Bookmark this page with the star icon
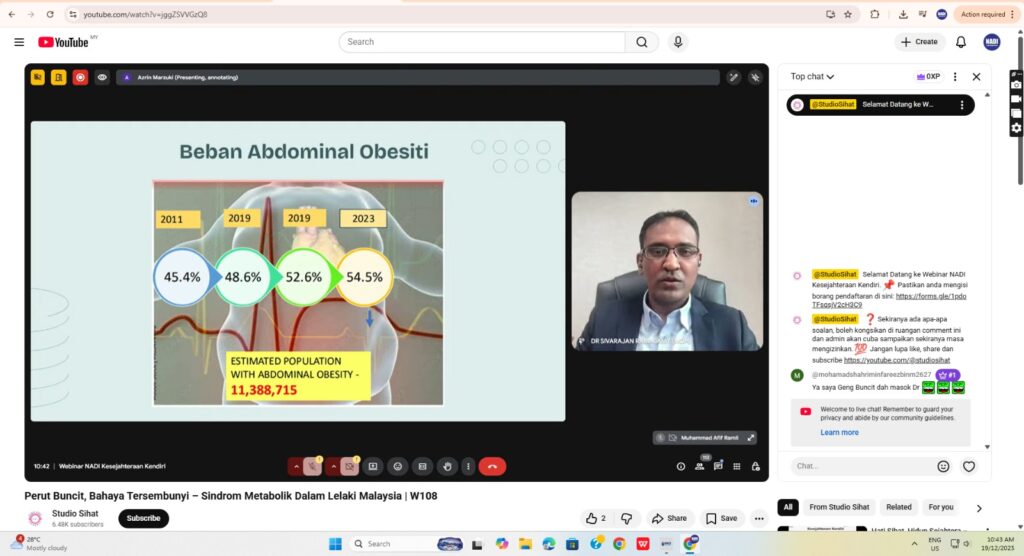Image resolution: width=1024 pixels, height=556 pixels. click(847, 14)
